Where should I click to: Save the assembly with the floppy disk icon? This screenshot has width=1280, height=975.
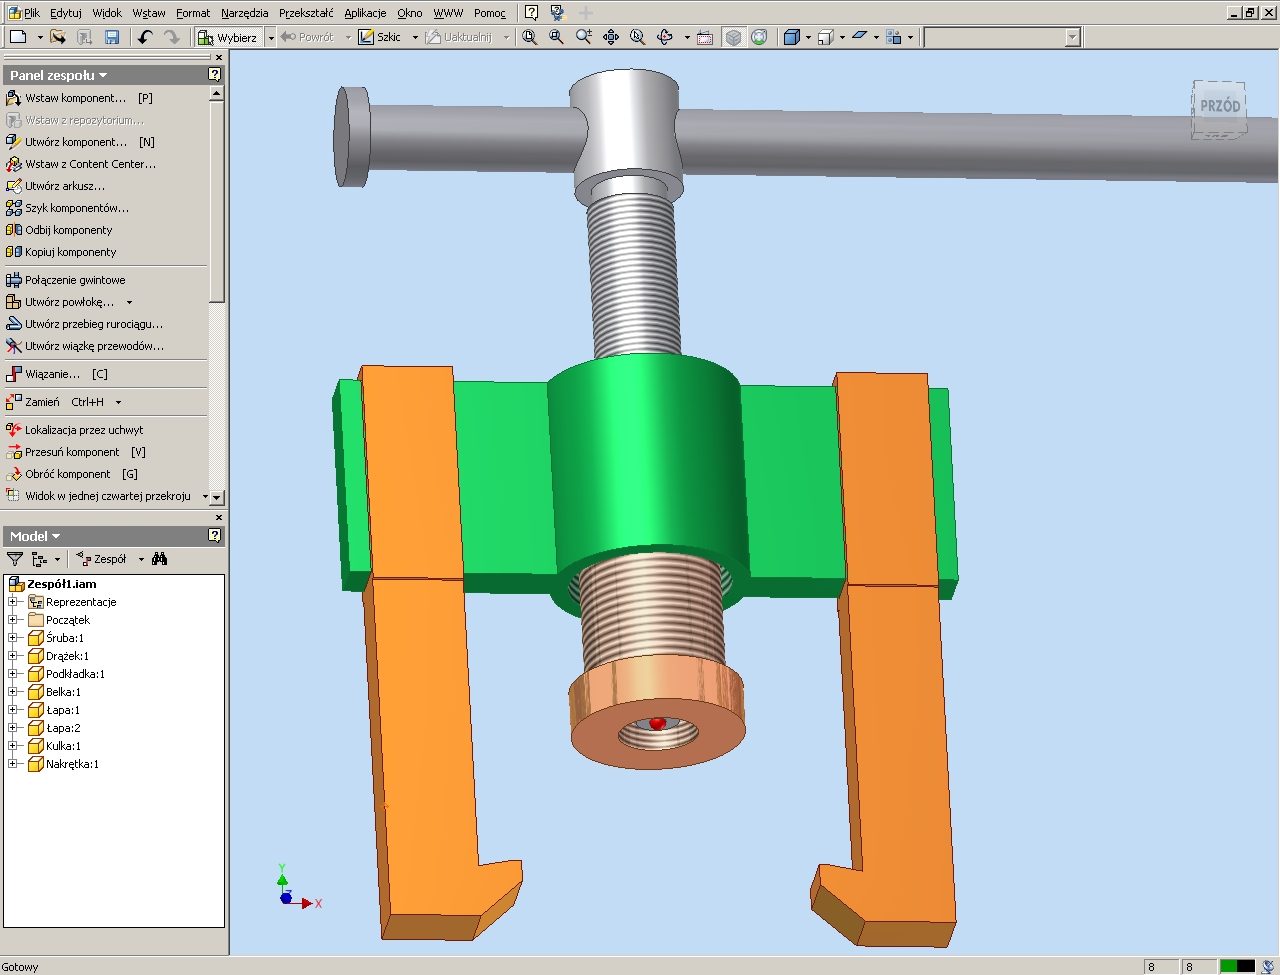pyautogui.click(x=112, y=37)
